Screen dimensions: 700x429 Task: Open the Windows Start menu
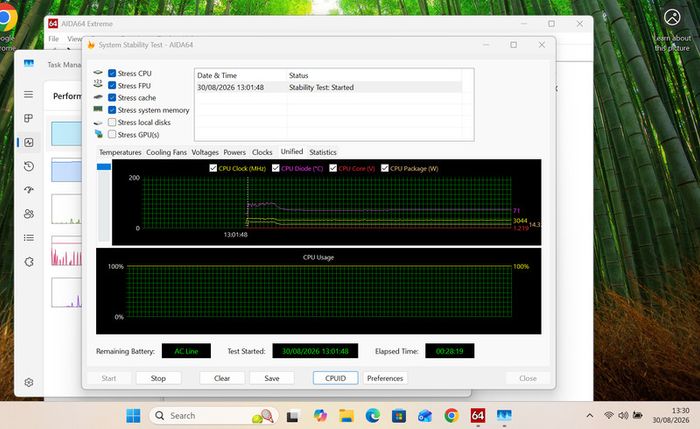(x=133, y=416)
